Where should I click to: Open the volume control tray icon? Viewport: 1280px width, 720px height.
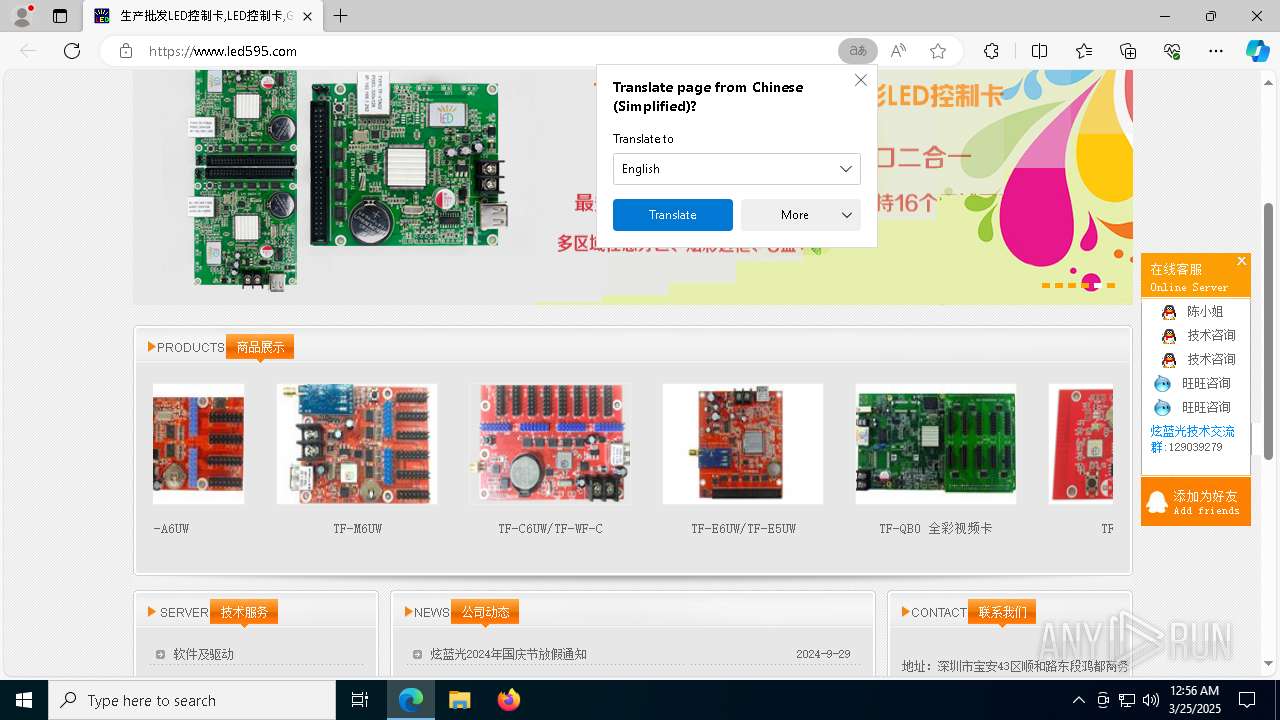pos(1151,700)
